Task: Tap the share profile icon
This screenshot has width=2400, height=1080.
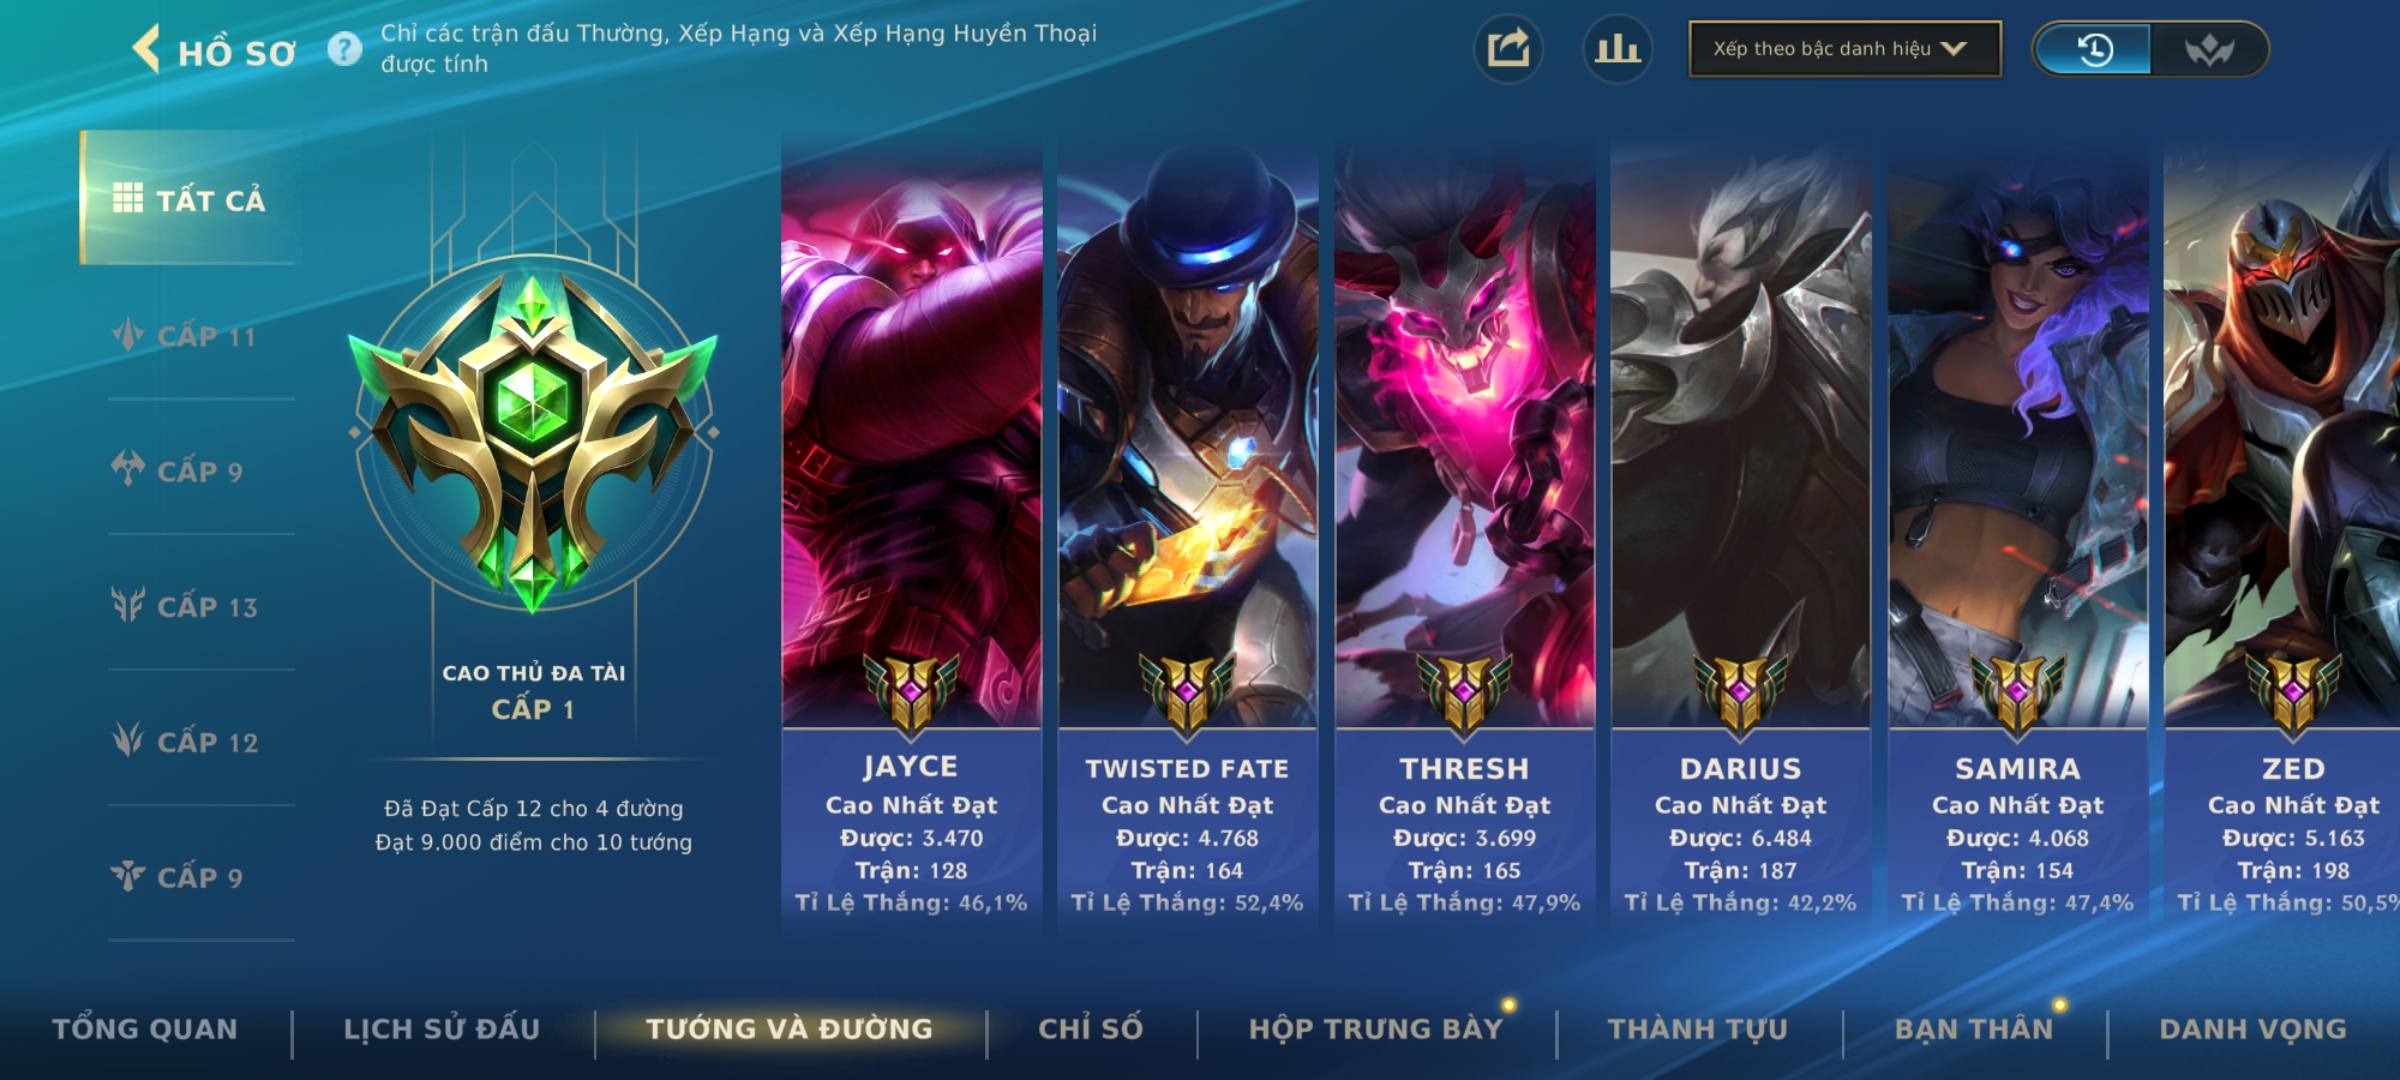Action: tap(1508, 49)
